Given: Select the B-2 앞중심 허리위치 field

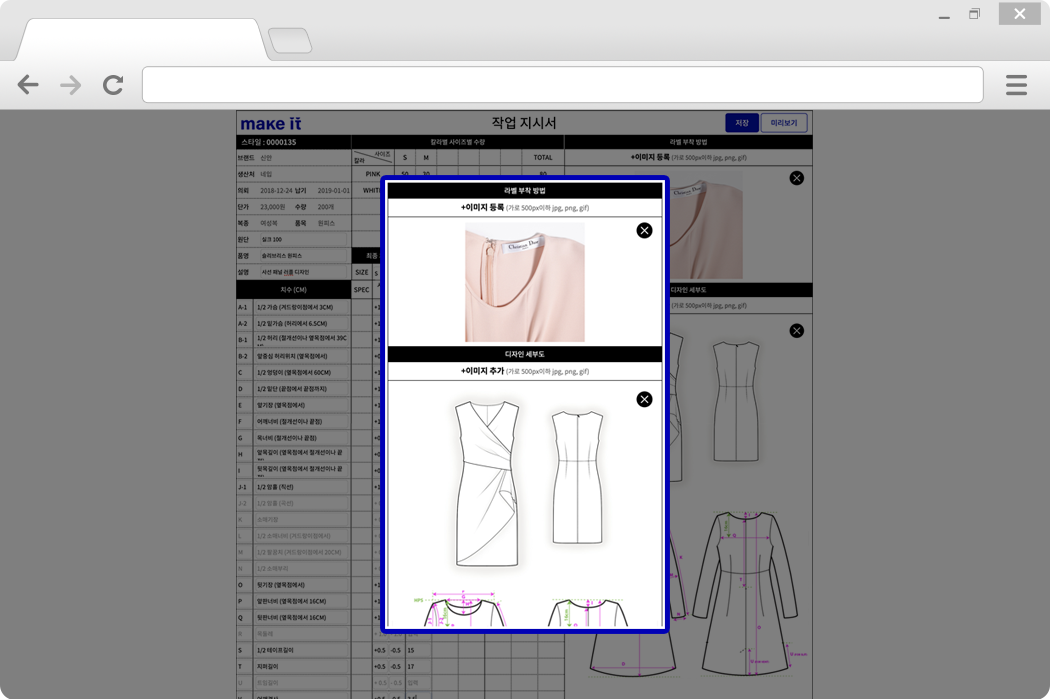Looking at the screenshot, I should pos(301,356).
